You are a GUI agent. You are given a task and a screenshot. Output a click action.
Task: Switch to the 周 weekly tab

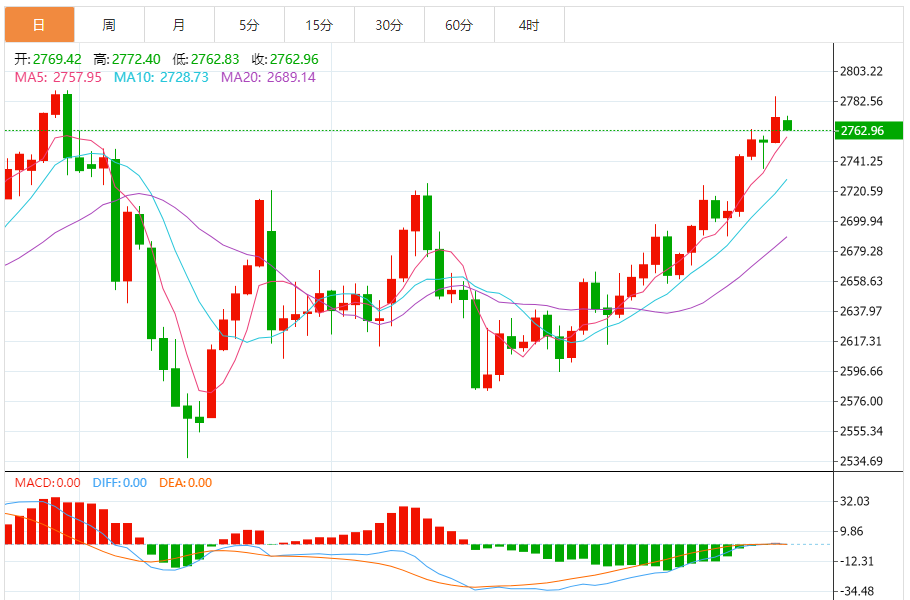click(109, 25)
